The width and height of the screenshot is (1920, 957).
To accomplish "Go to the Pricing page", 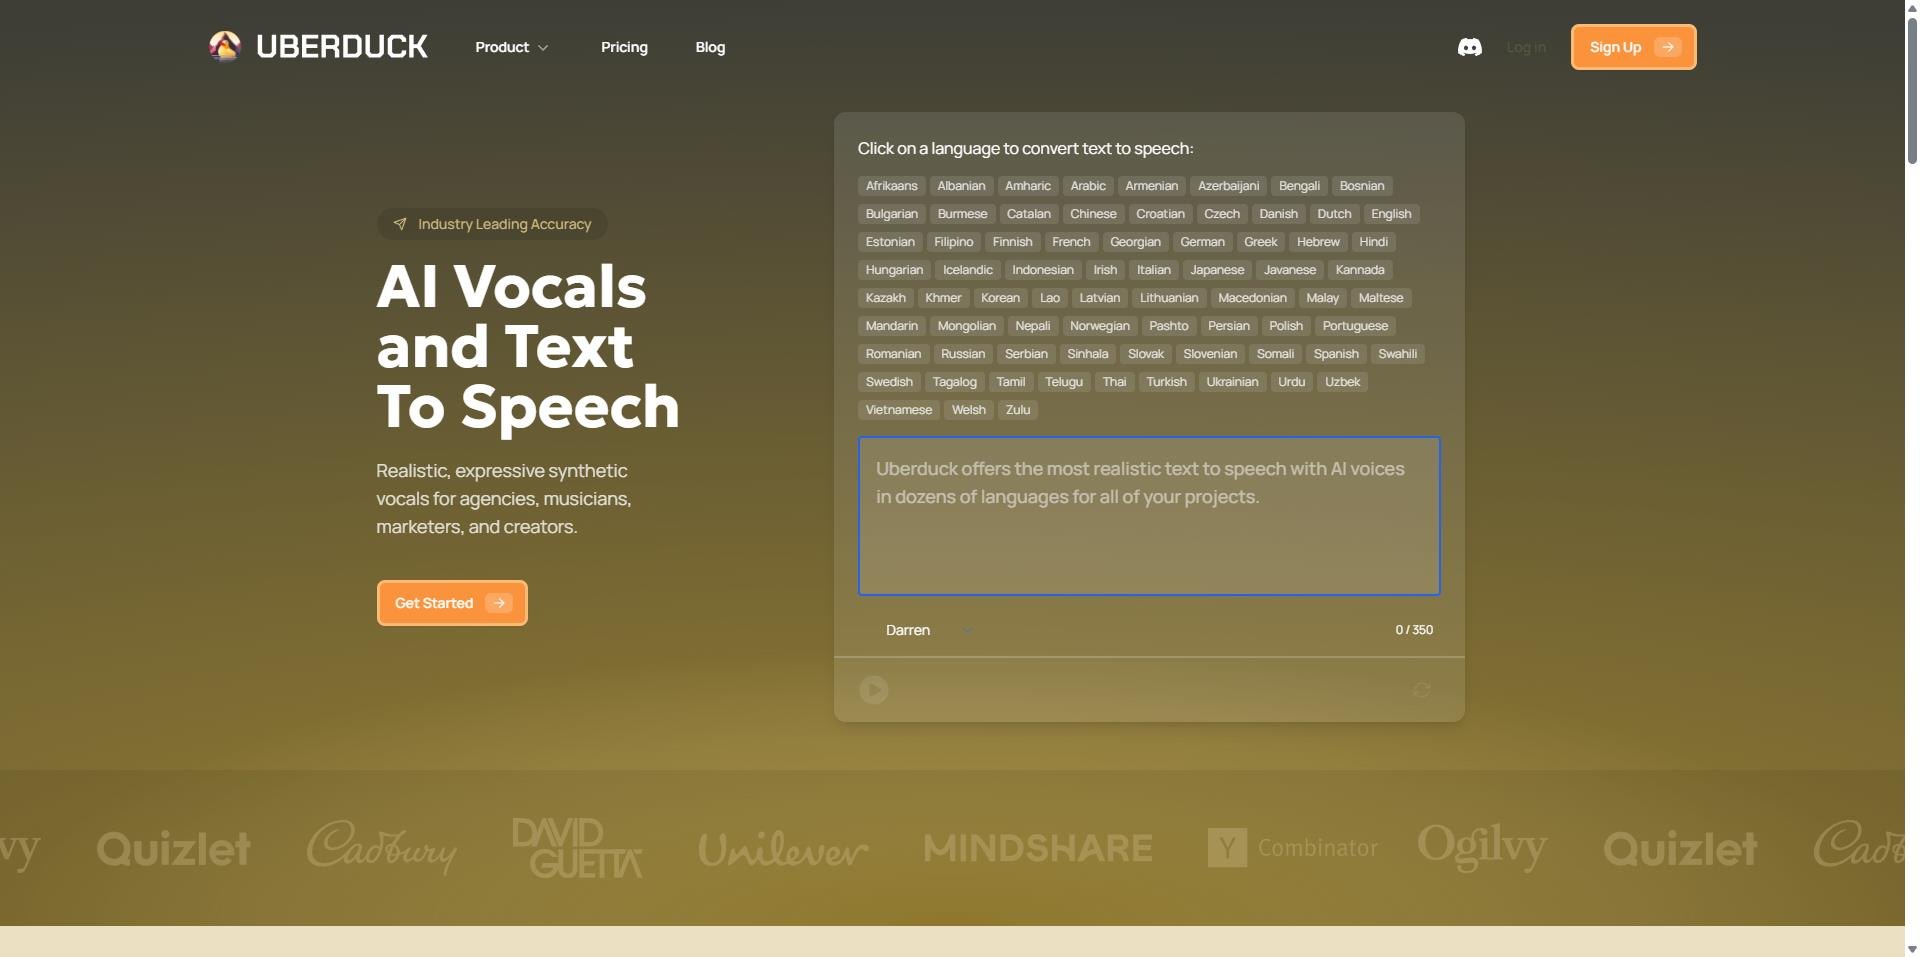I will point(624,47).
